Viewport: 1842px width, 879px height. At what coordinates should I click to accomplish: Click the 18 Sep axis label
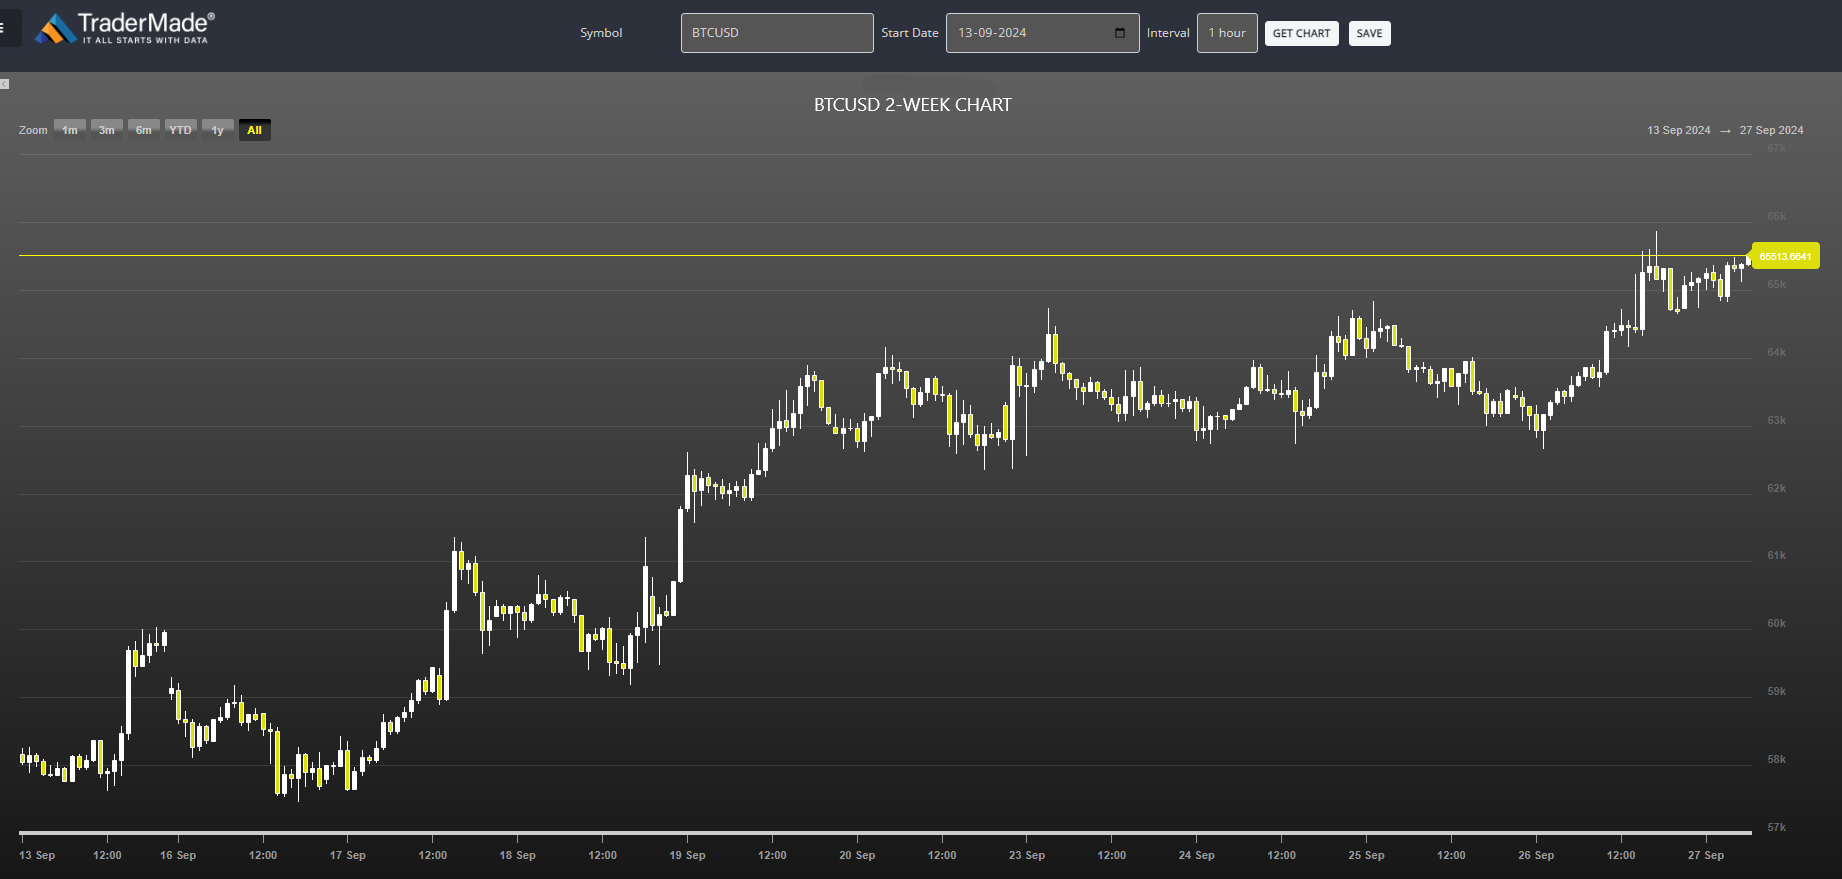[x=517, y=855]
